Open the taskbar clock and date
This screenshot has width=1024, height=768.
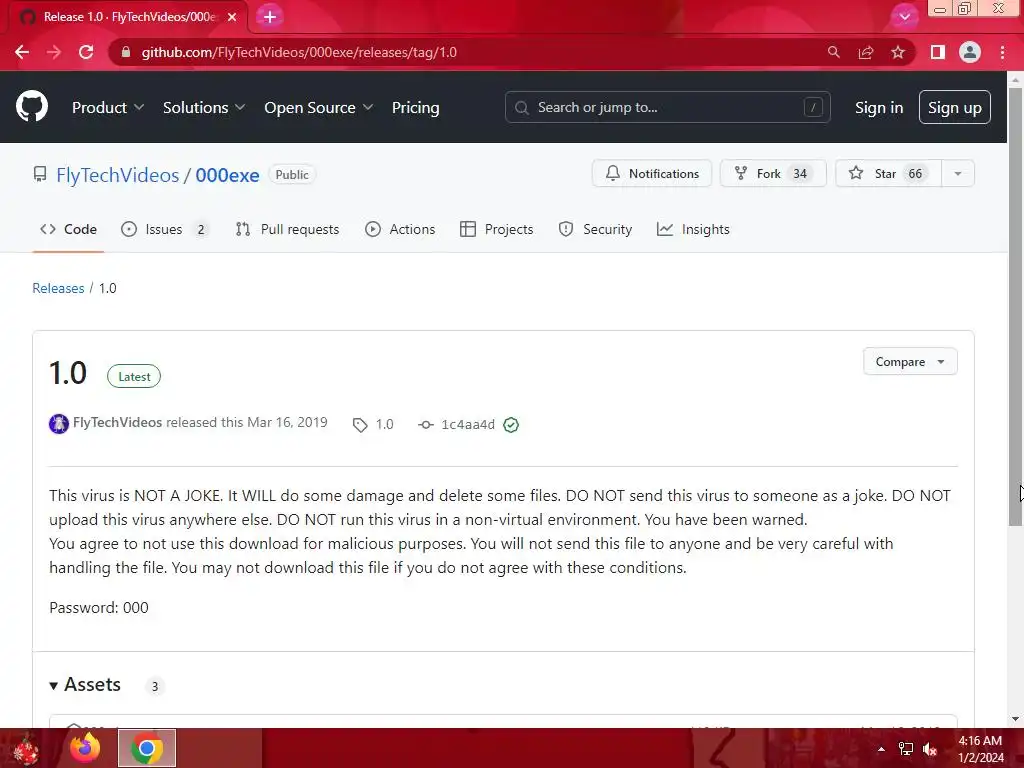980,749
